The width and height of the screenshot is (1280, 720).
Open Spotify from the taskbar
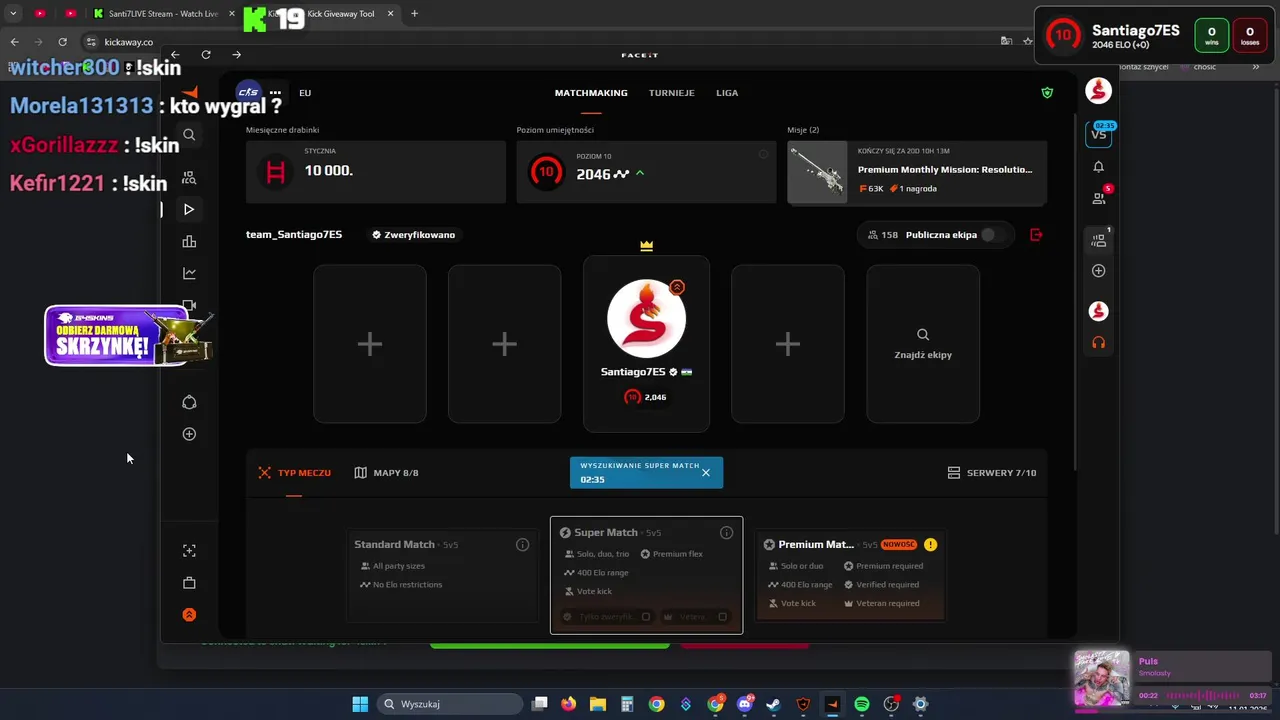tap(862, 704)
